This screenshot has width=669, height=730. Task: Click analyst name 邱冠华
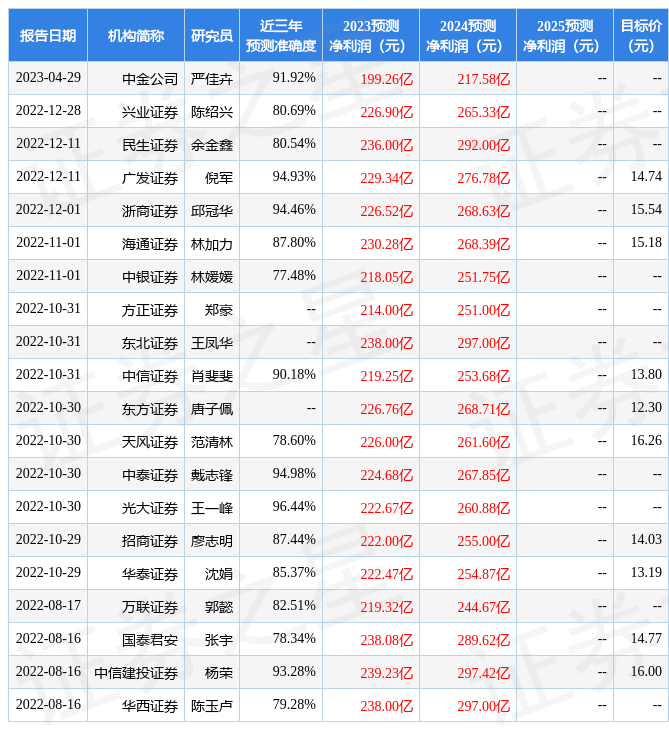(212, 210)
